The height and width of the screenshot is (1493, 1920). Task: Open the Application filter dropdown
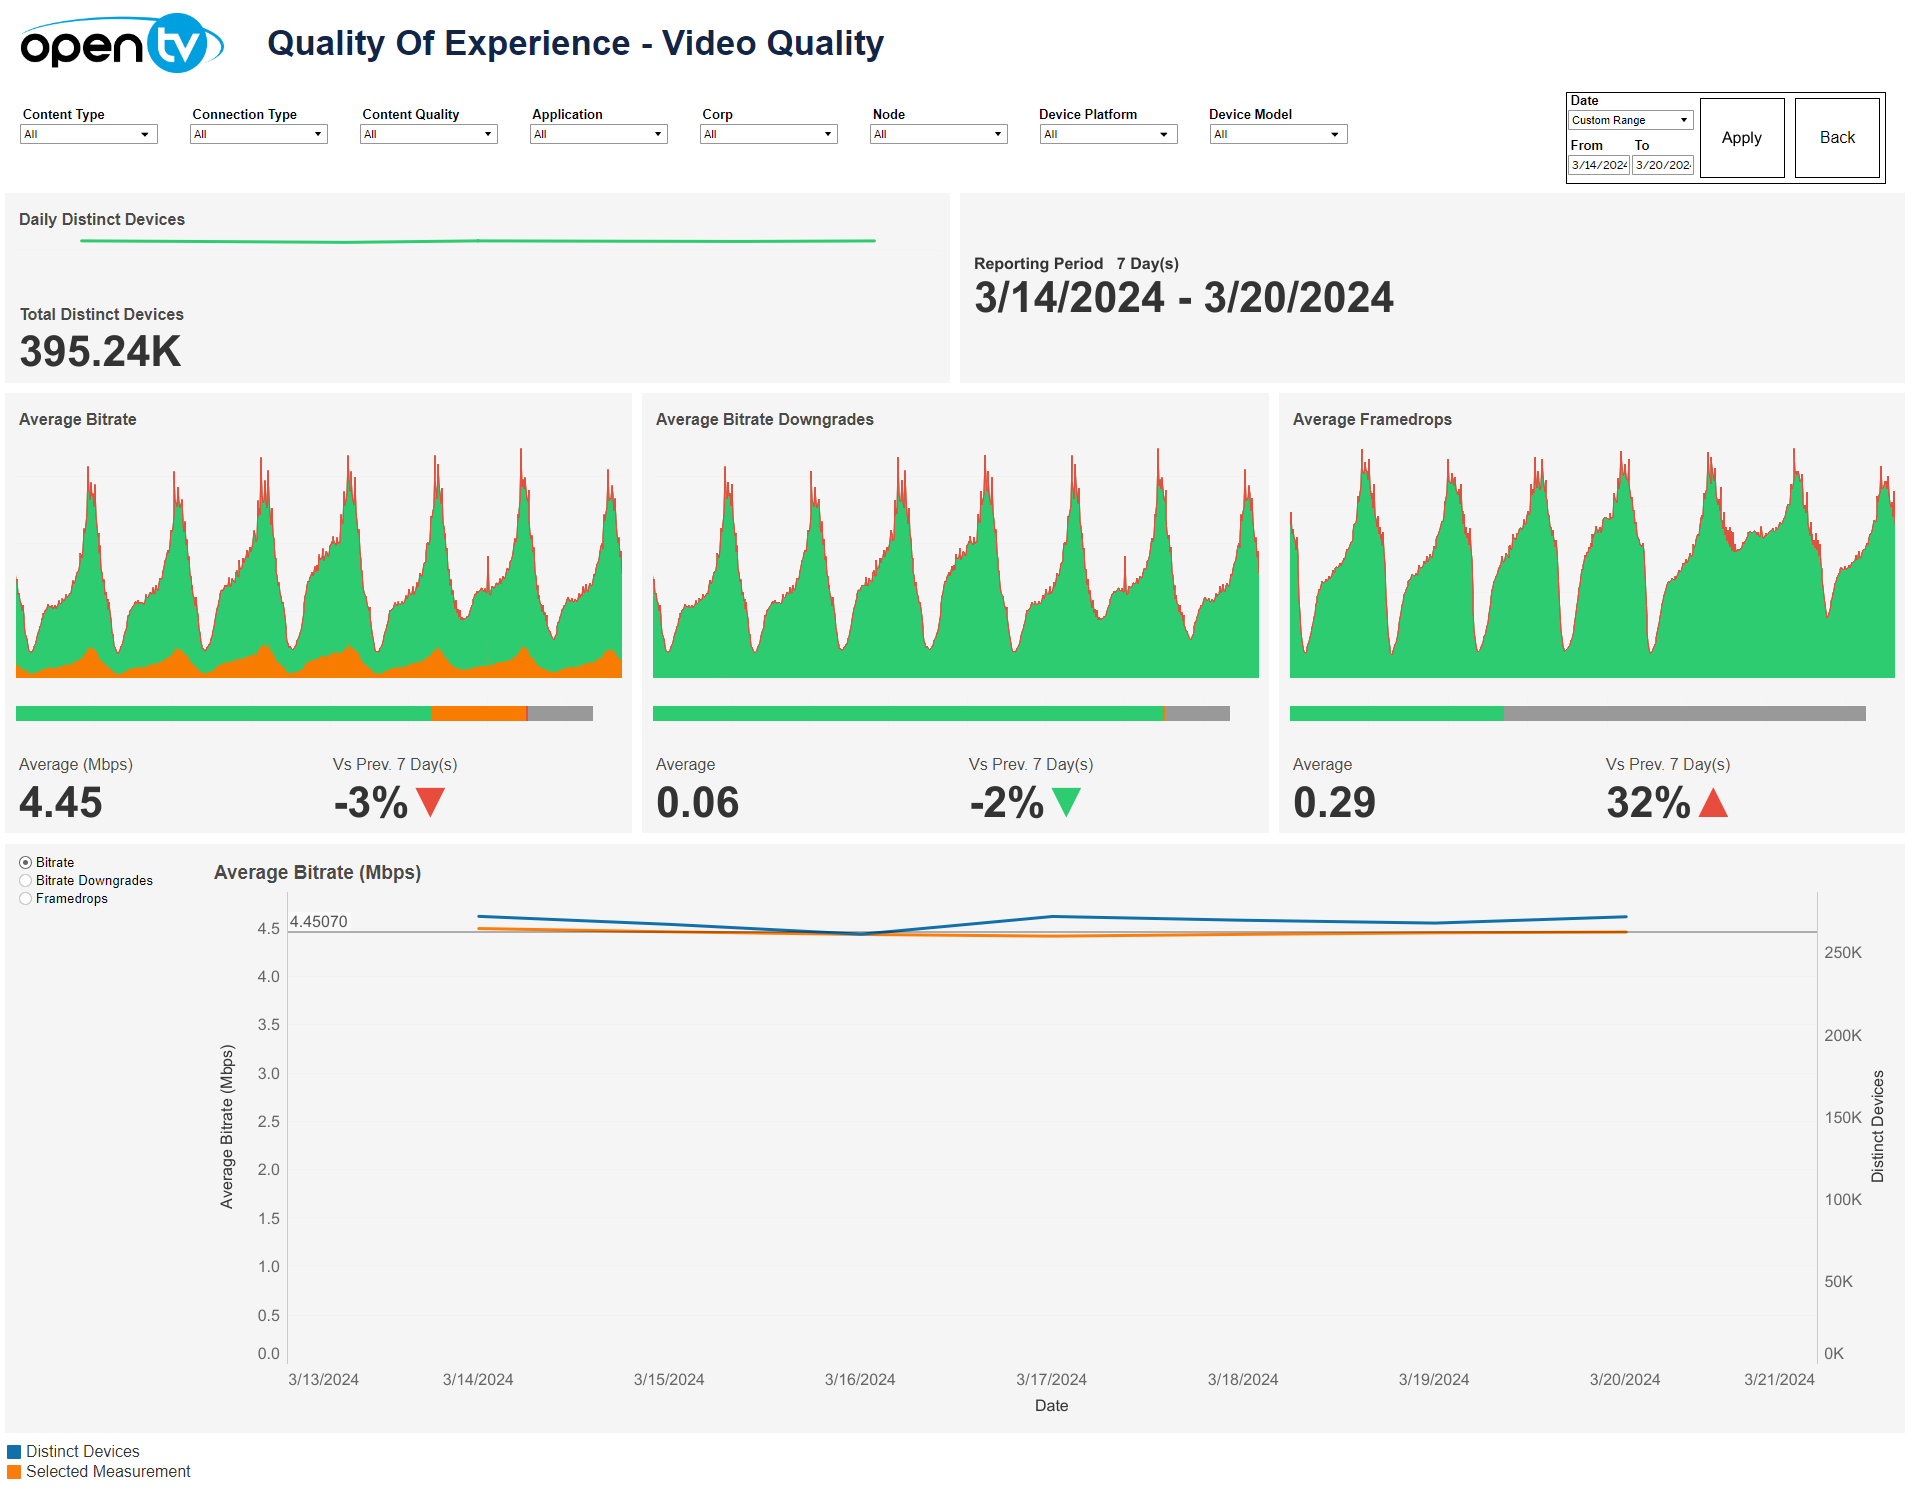[x=599, y=134]
